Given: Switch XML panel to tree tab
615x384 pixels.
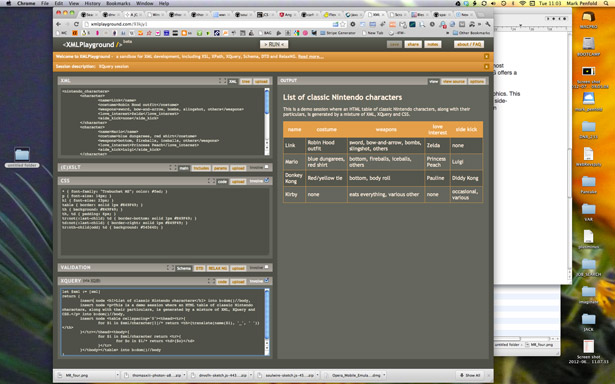Looking at the screenshot, I should coord(246,81).
